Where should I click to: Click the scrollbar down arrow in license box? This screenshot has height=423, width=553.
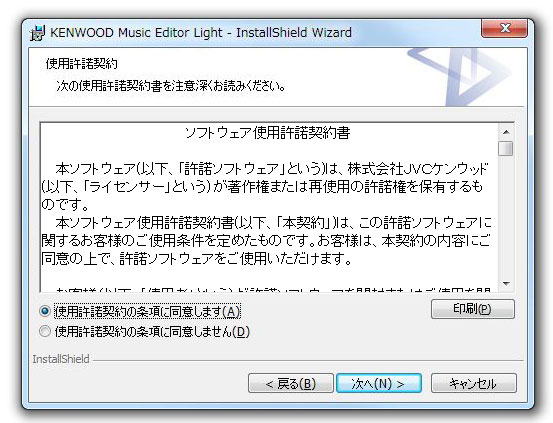506,284
